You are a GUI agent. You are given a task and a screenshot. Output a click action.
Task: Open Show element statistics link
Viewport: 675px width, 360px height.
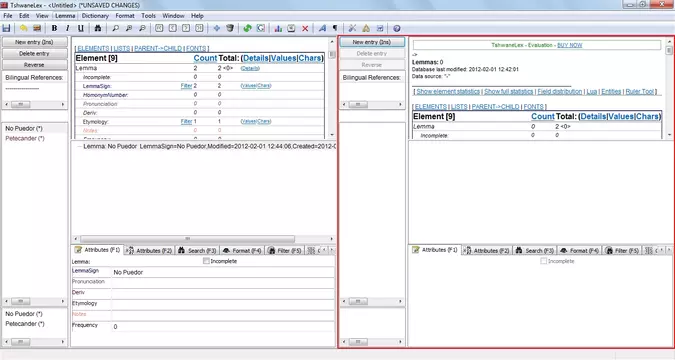pos(448,91)
